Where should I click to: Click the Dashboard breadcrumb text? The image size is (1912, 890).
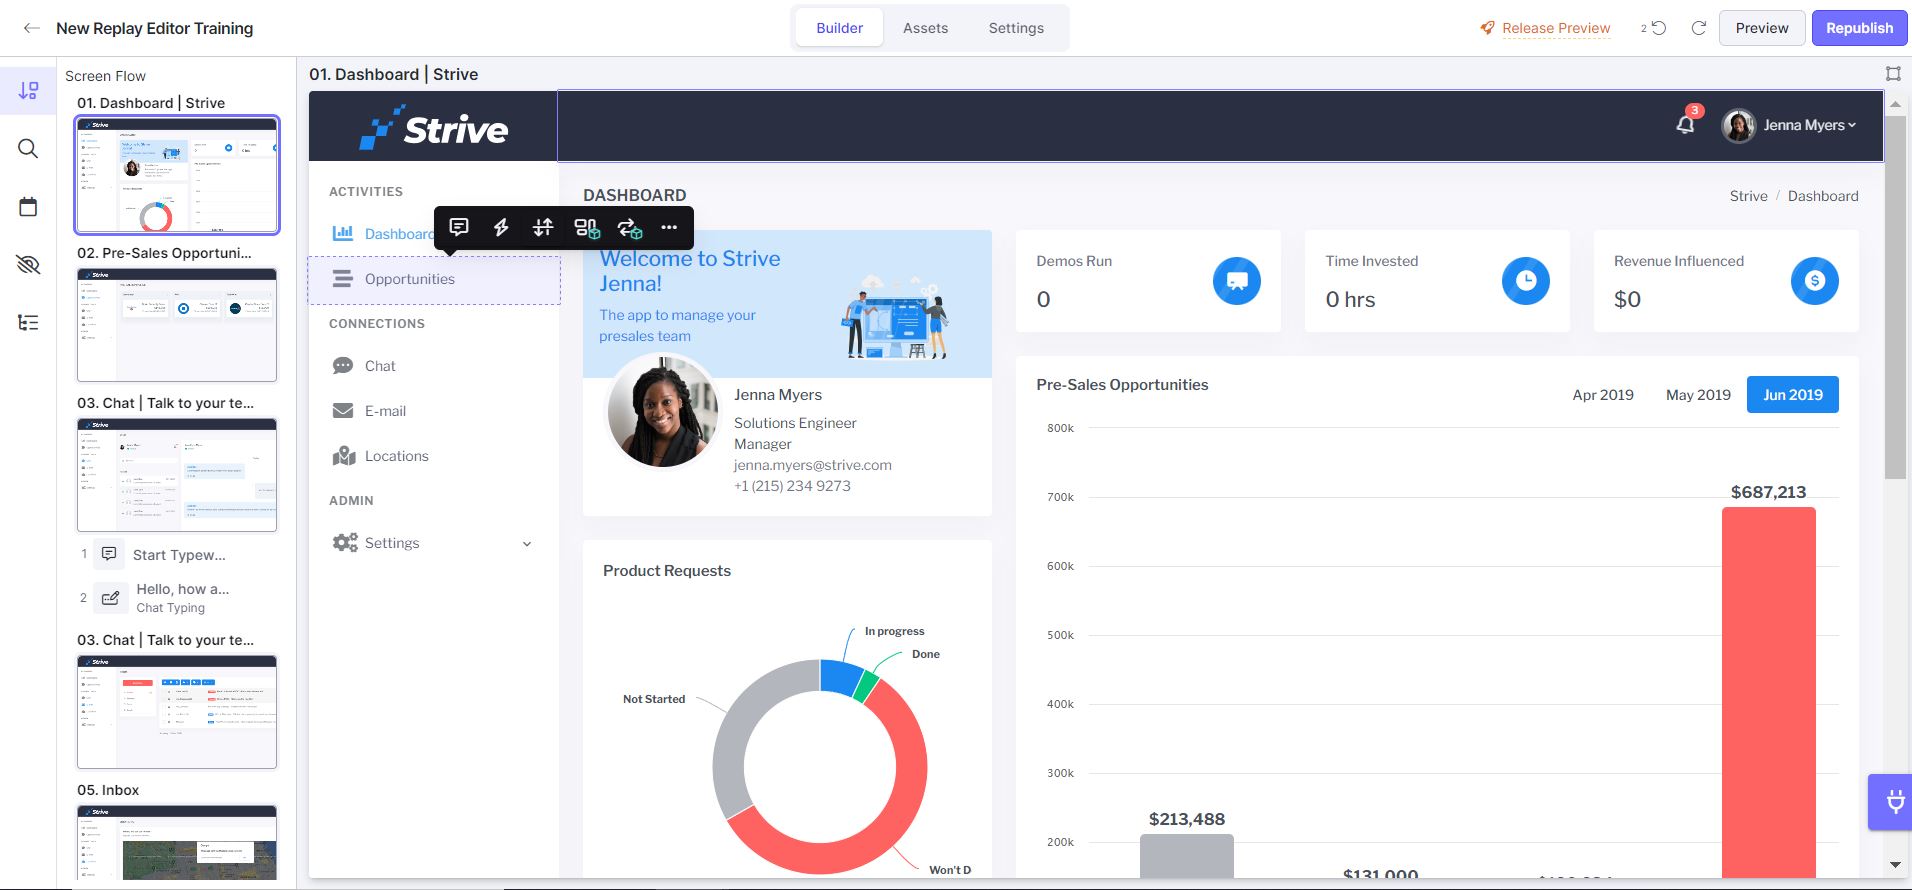pyautogui.click(x=1823, y=196)
